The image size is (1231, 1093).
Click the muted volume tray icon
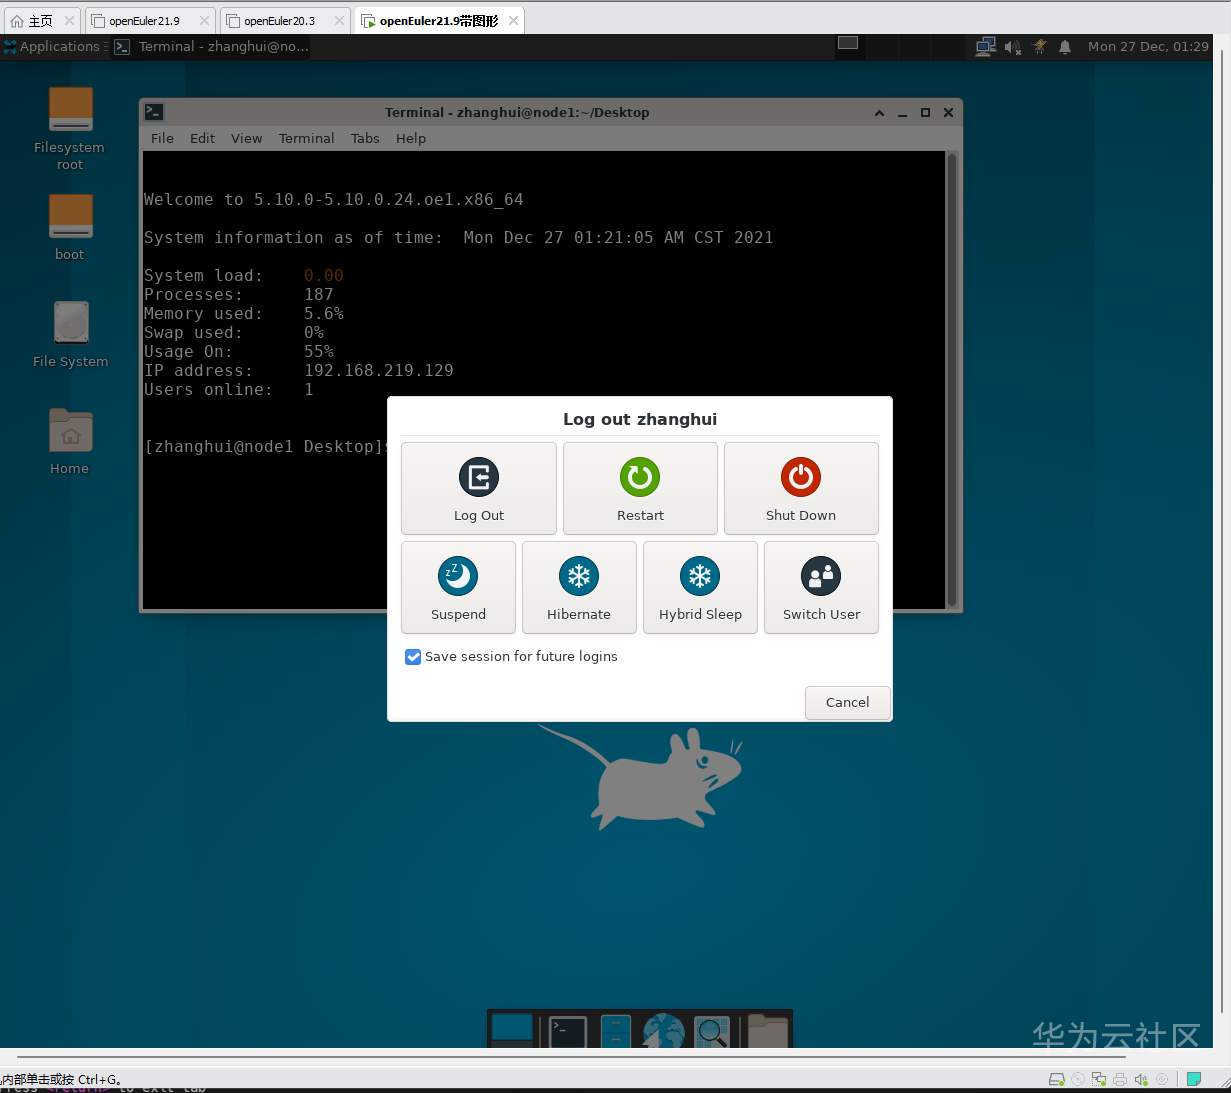1013,46
